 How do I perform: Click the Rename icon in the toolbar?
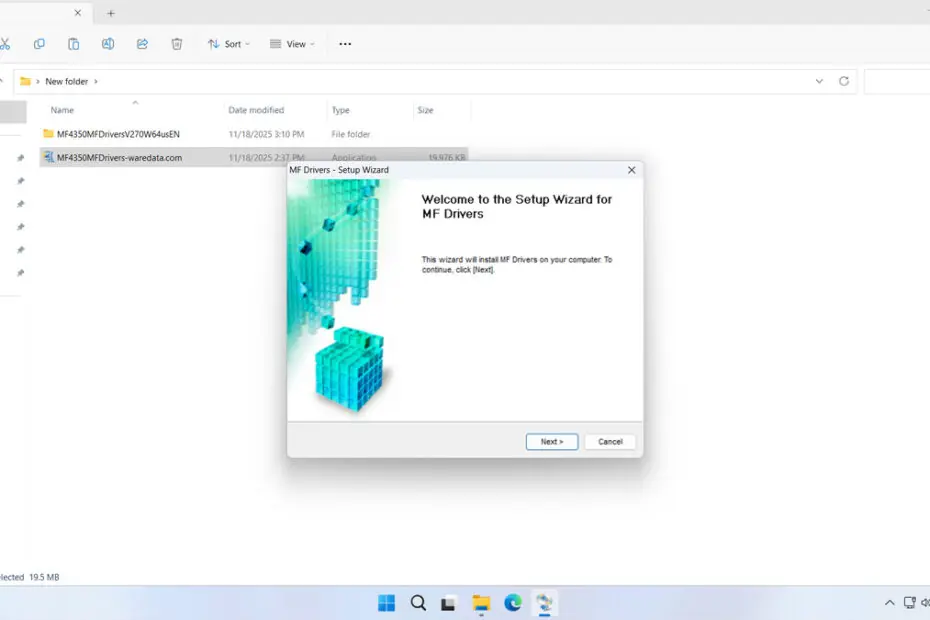[108, 44]
